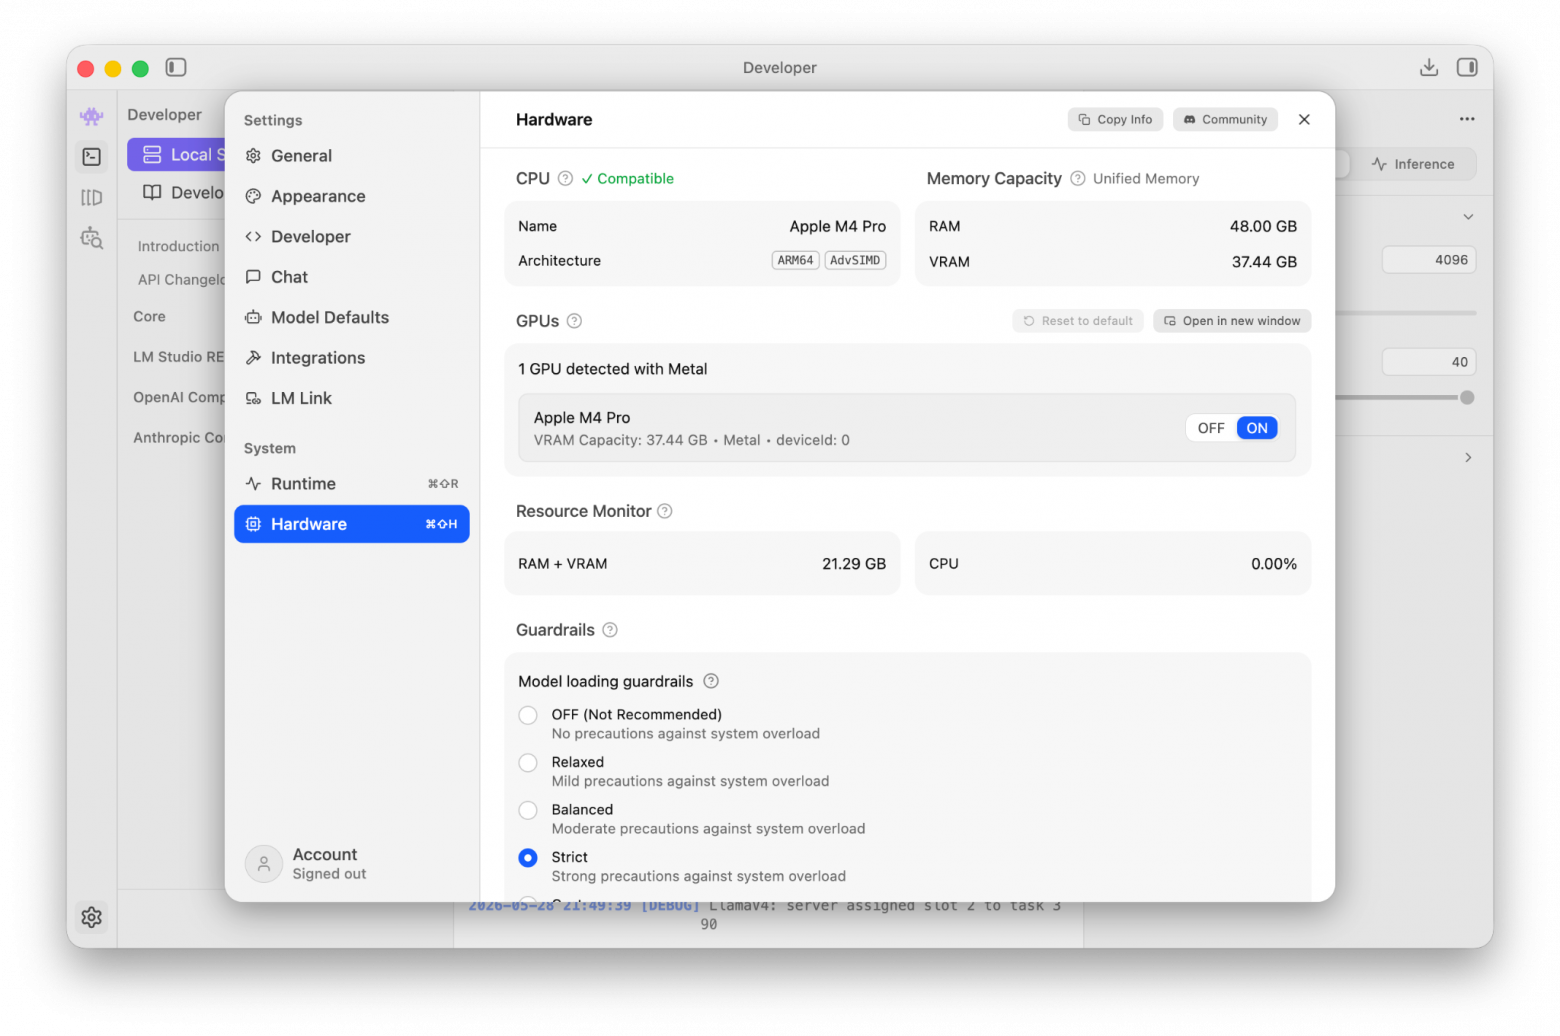Viewport: 1560px width, 1036px height.
Task: Select Strict guardrail option
Action: pos(528,858)
